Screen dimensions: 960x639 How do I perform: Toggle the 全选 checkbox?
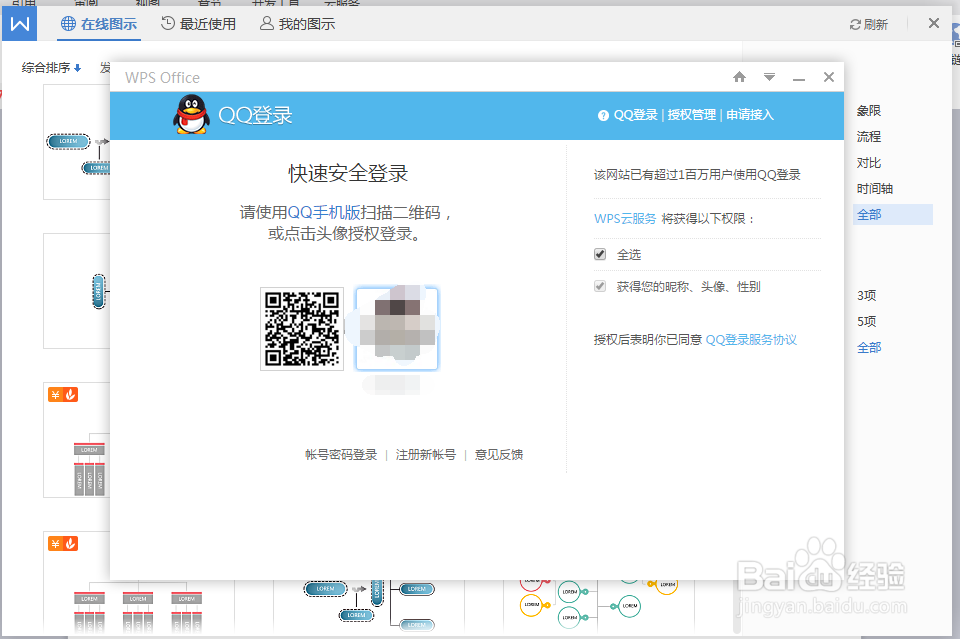(x=600, y=254)
